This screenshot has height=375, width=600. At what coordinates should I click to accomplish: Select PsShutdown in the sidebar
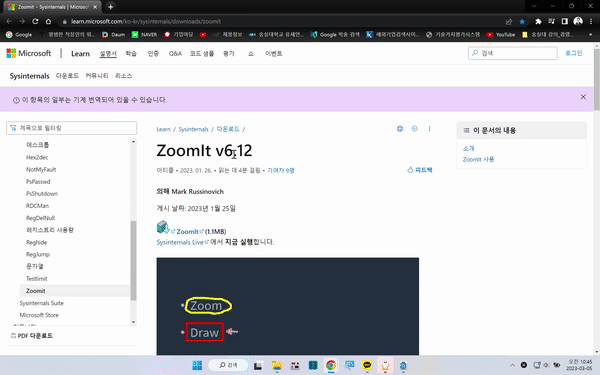(x=42, y=194)
